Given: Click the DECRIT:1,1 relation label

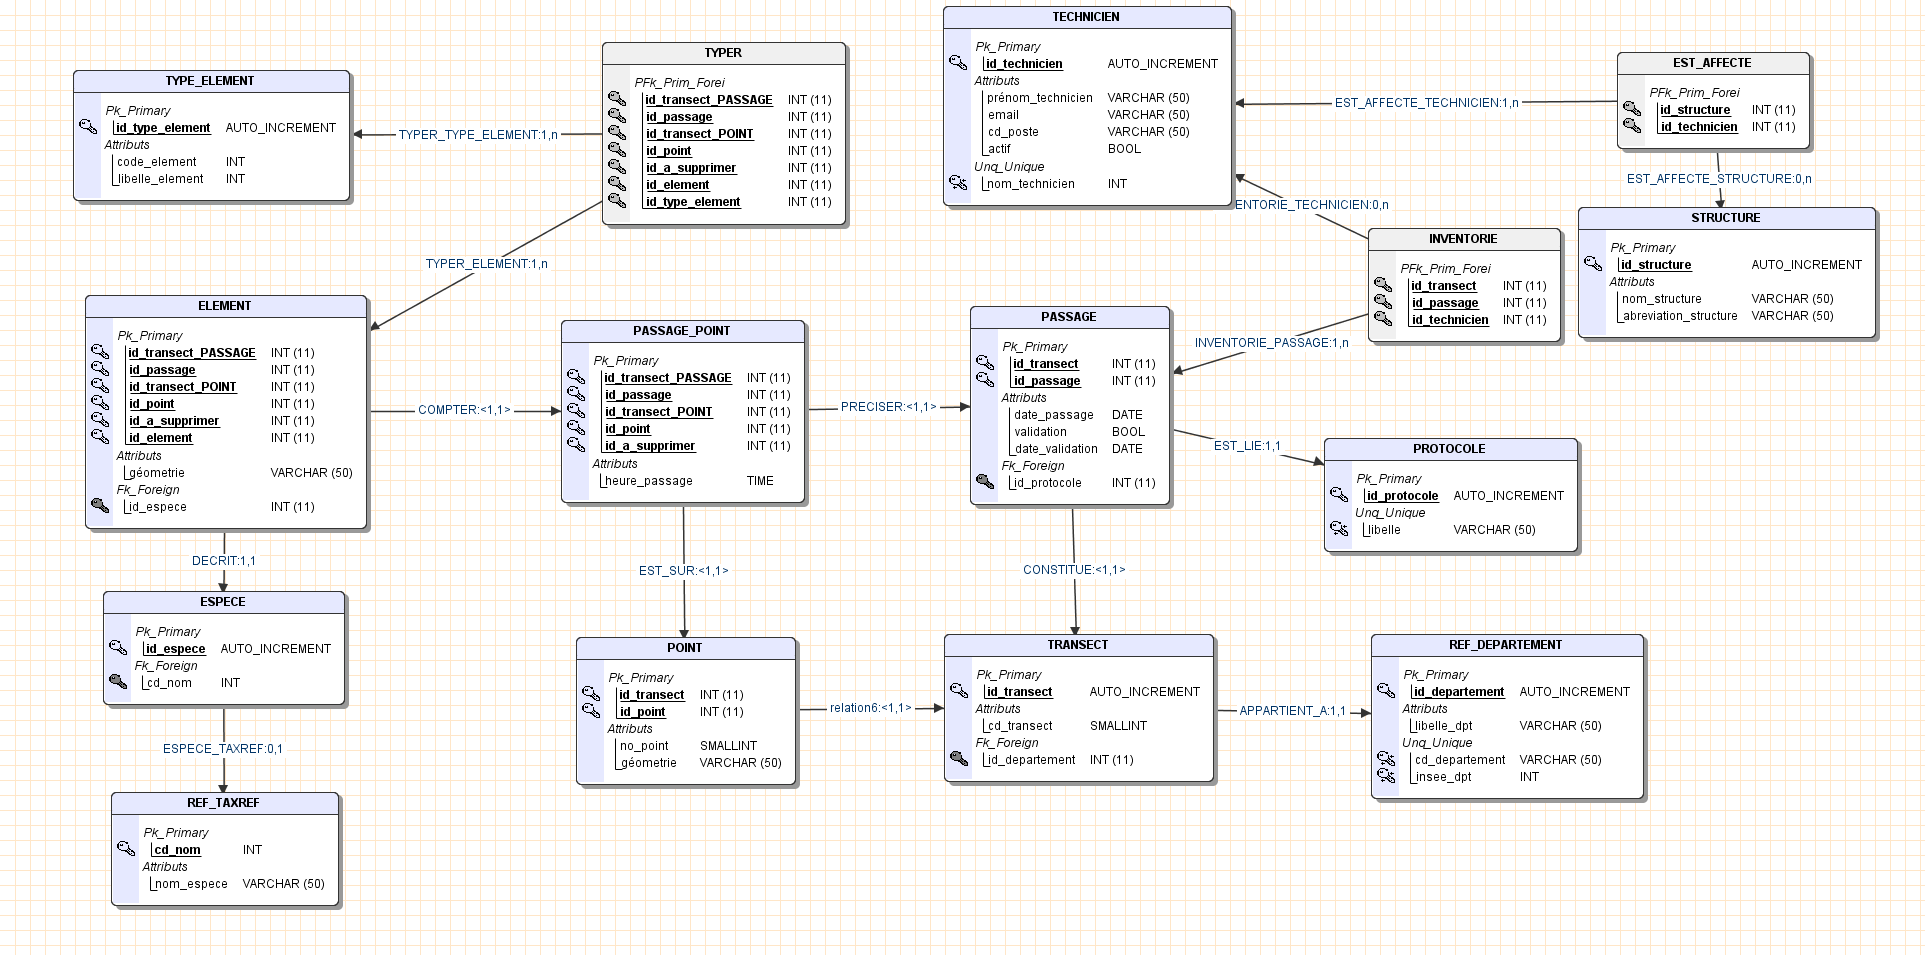Looking at the screenshot, I should pyautogui.click(x=224, y=561).
